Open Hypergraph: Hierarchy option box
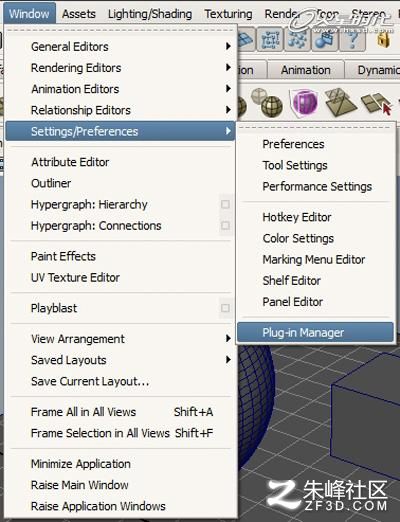 point(225,204)
